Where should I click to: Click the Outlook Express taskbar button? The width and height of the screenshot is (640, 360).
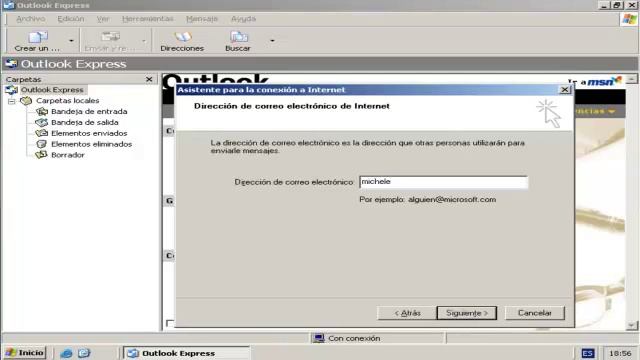(186, 353)
